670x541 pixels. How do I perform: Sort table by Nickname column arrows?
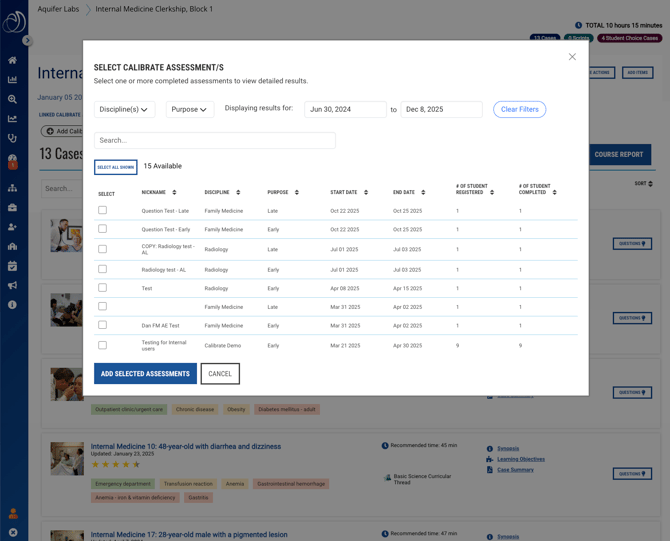[x=174, y=192]
